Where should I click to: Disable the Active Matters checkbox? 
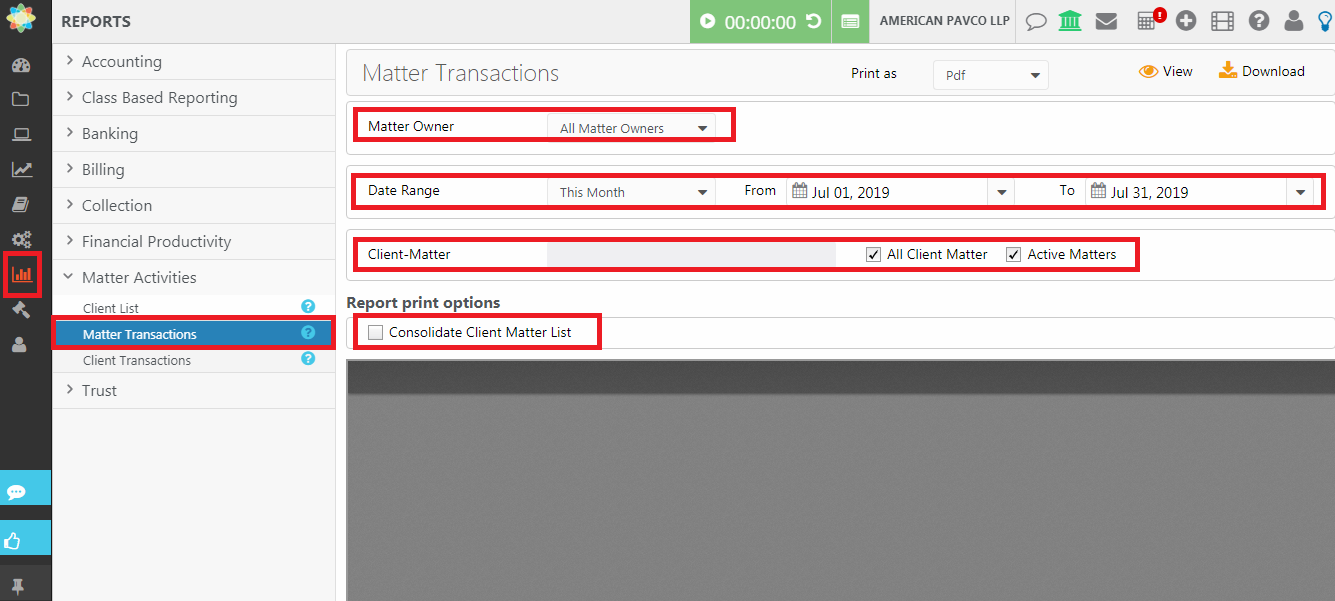tap(1013, 254)
